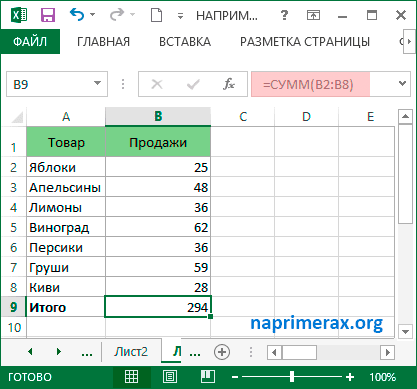Open the ФАЙЛ tab
417x389 pixels.
click(x=30, y=42)
